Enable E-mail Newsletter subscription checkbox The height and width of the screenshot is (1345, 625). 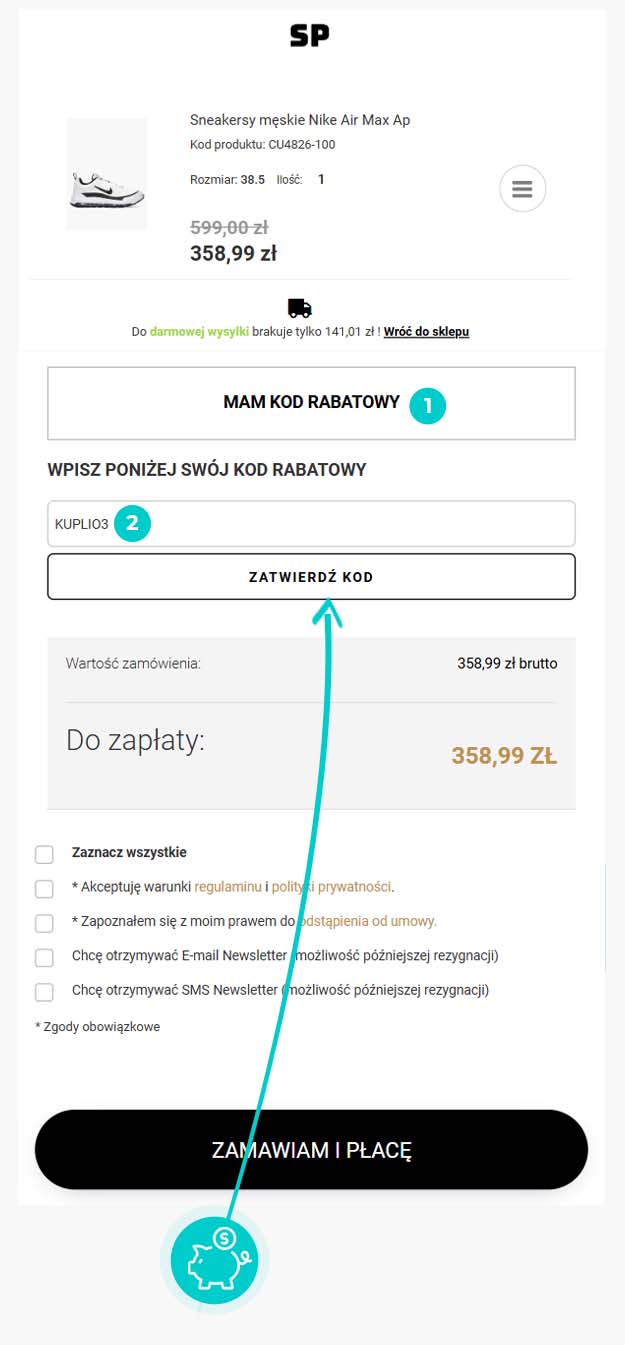[44, 957]
